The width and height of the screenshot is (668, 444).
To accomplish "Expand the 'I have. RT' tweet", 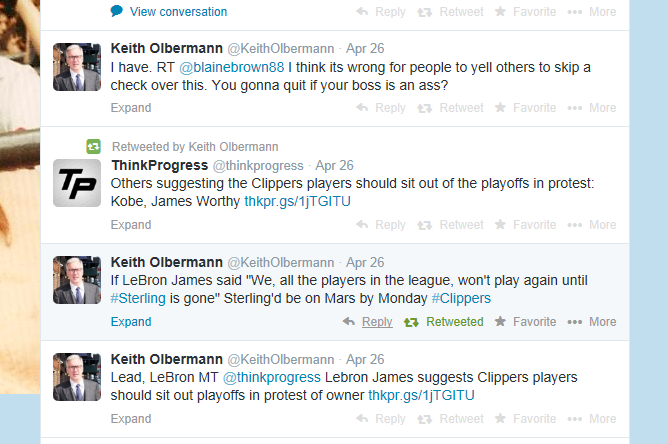I will coord(131,108).
